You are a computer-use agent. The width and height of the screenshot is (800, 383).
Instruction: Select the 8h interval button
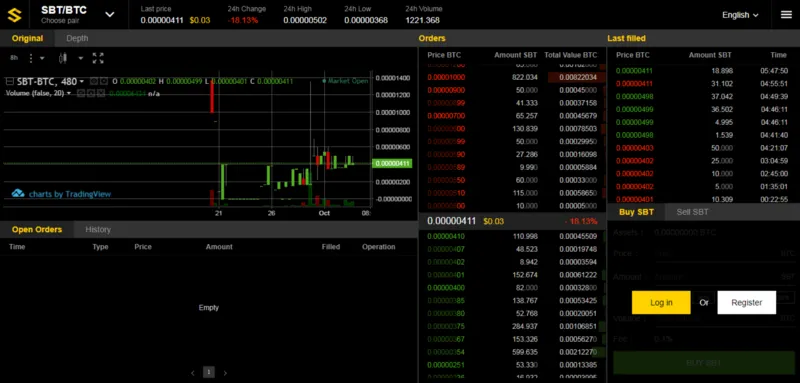pos(14,58)
